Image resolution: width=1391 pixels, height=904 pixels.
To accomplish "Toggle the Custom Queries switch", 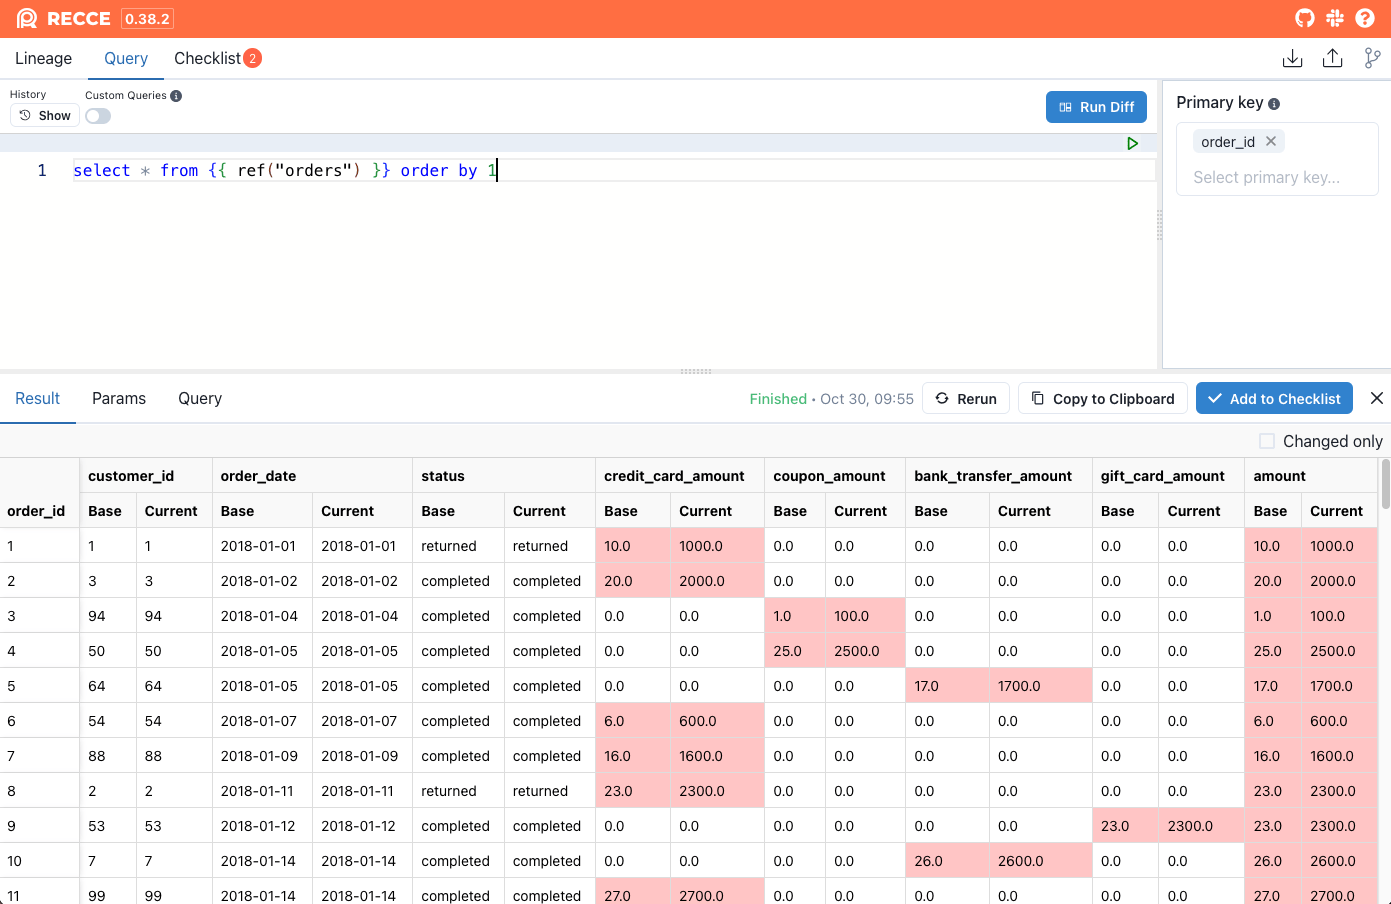I will click(x=98, y=116).
